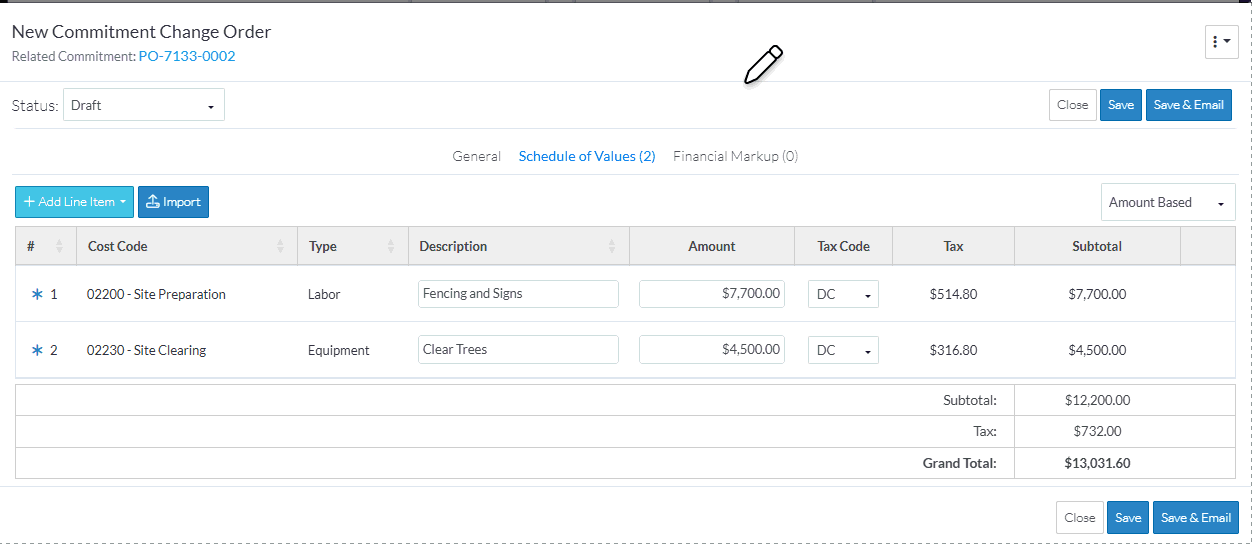Select the Schedule of Values (2) tab
1252x544 pixels.
pos(587,156)
